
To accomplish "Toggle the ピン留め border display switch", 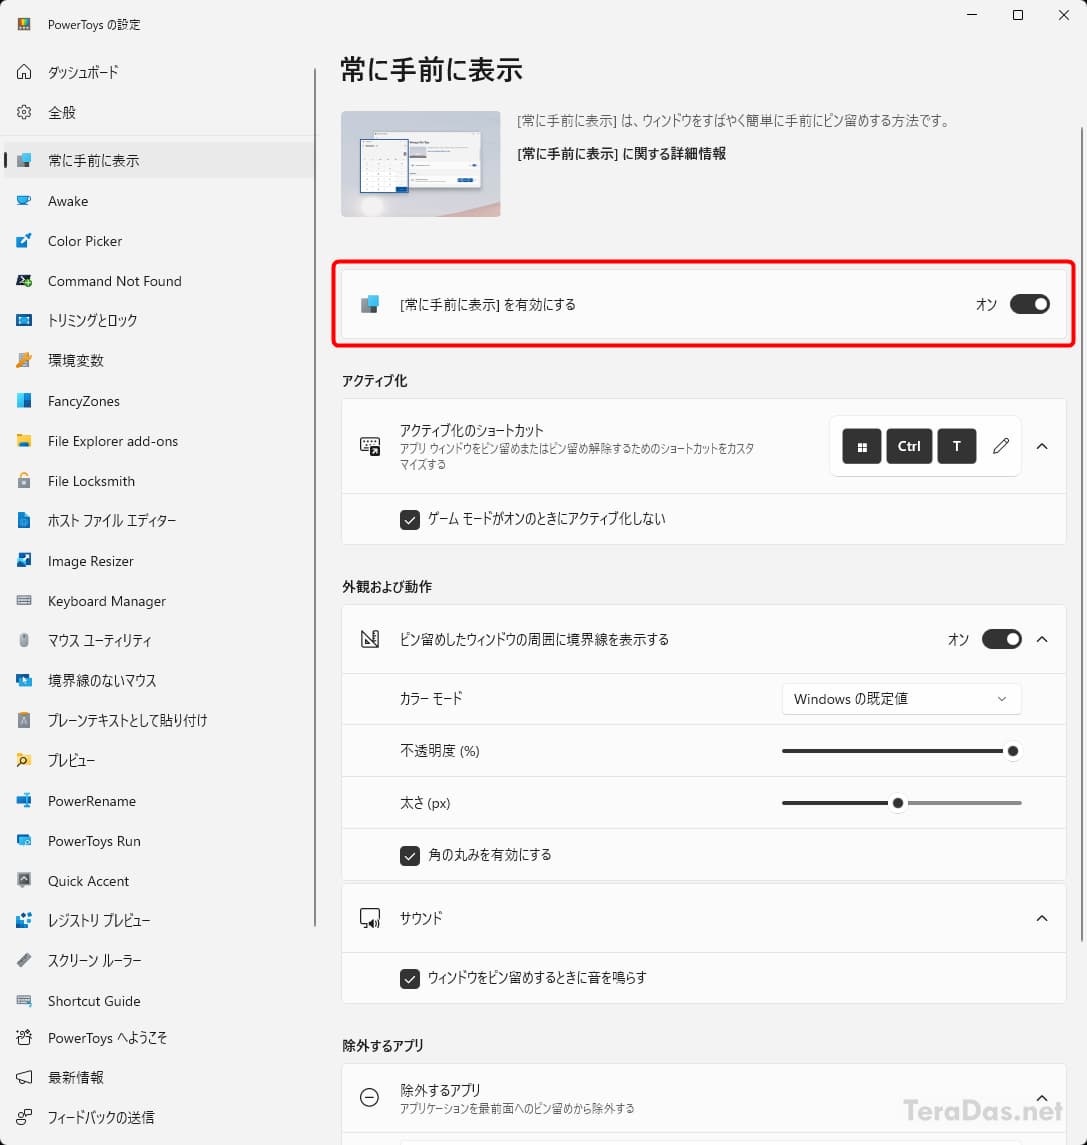I will (x=1002, y=640).
